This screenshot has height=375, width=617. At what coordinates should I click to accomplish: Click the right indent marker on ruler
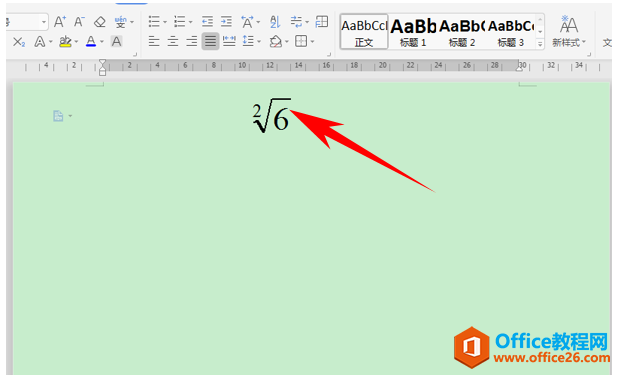click(x=520, y=68)
